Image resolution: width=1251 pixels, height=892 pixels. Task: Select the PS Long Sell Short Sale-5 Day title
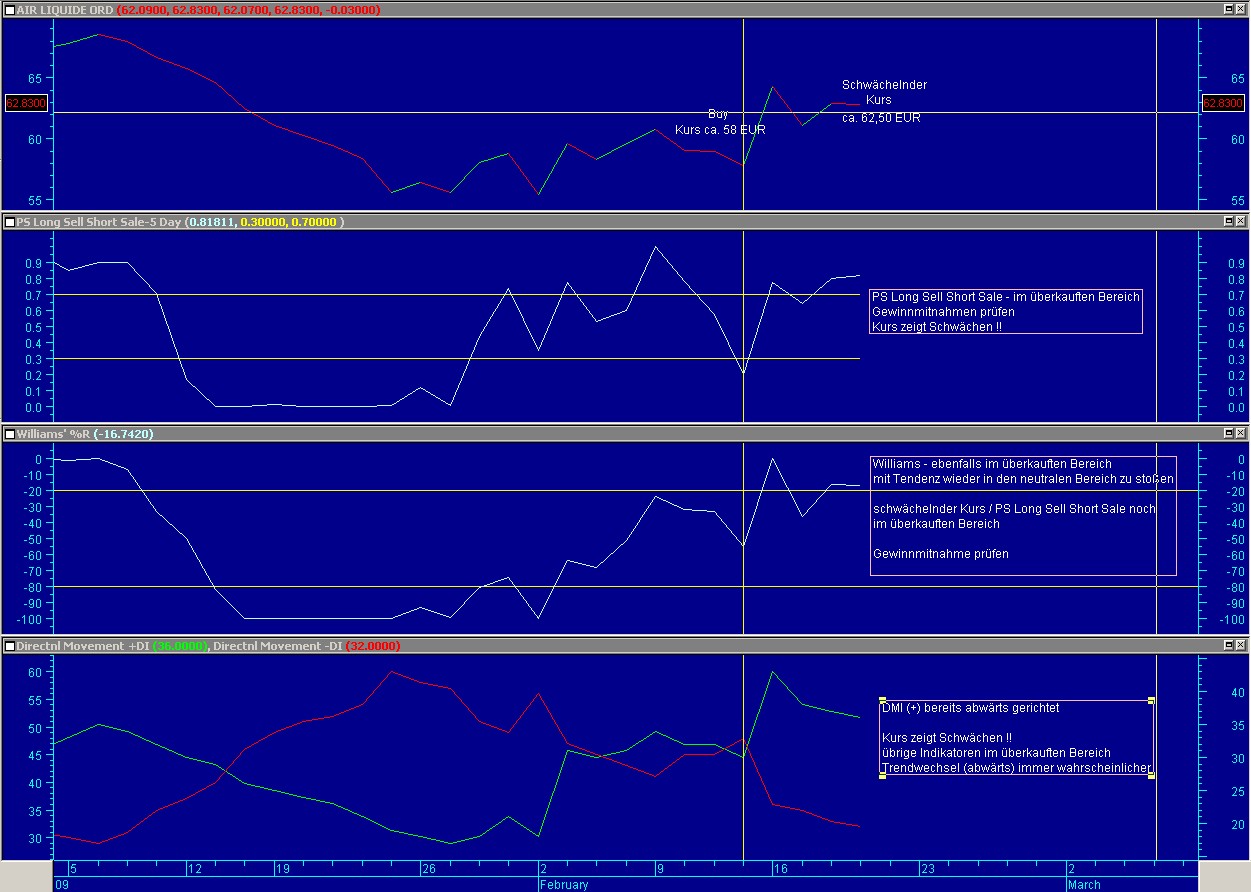click(99, 221)
